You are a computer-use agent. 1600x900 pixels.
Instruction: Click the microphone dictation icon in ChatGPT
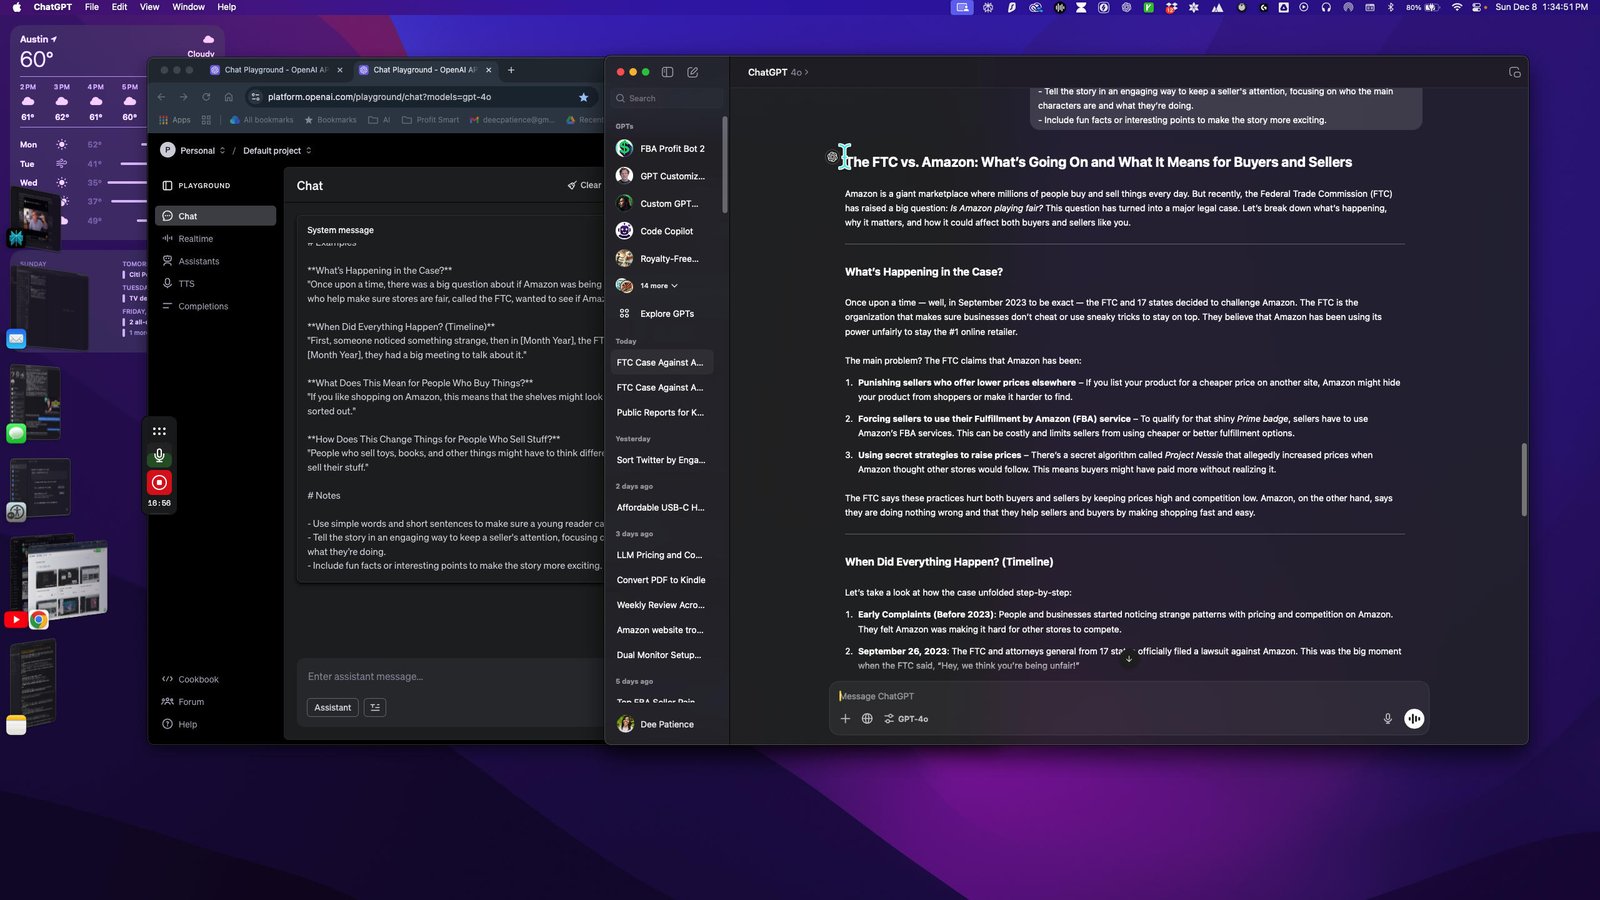(x=1387, y=719)
